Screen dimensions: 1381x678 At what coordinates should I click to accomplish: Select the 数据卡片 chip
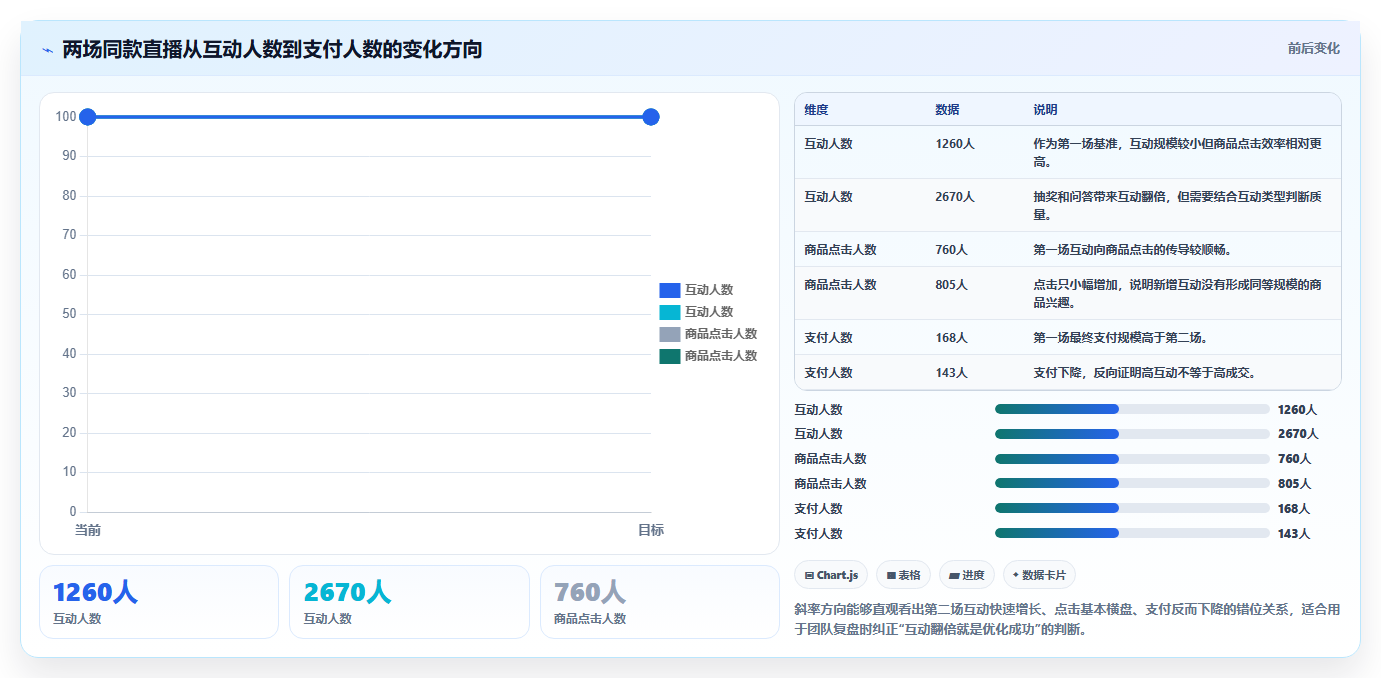coord(1039,575)
